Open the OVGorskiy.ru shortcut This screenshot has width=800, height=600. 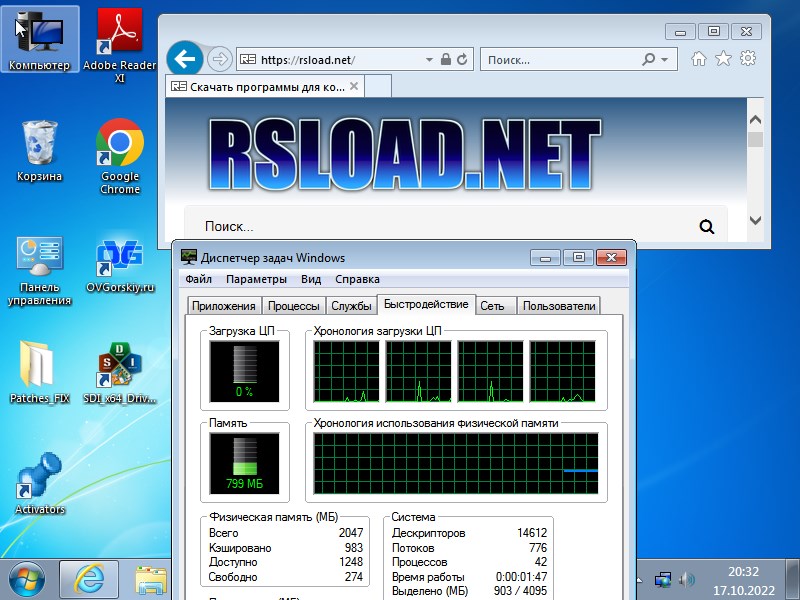(119, 265)
